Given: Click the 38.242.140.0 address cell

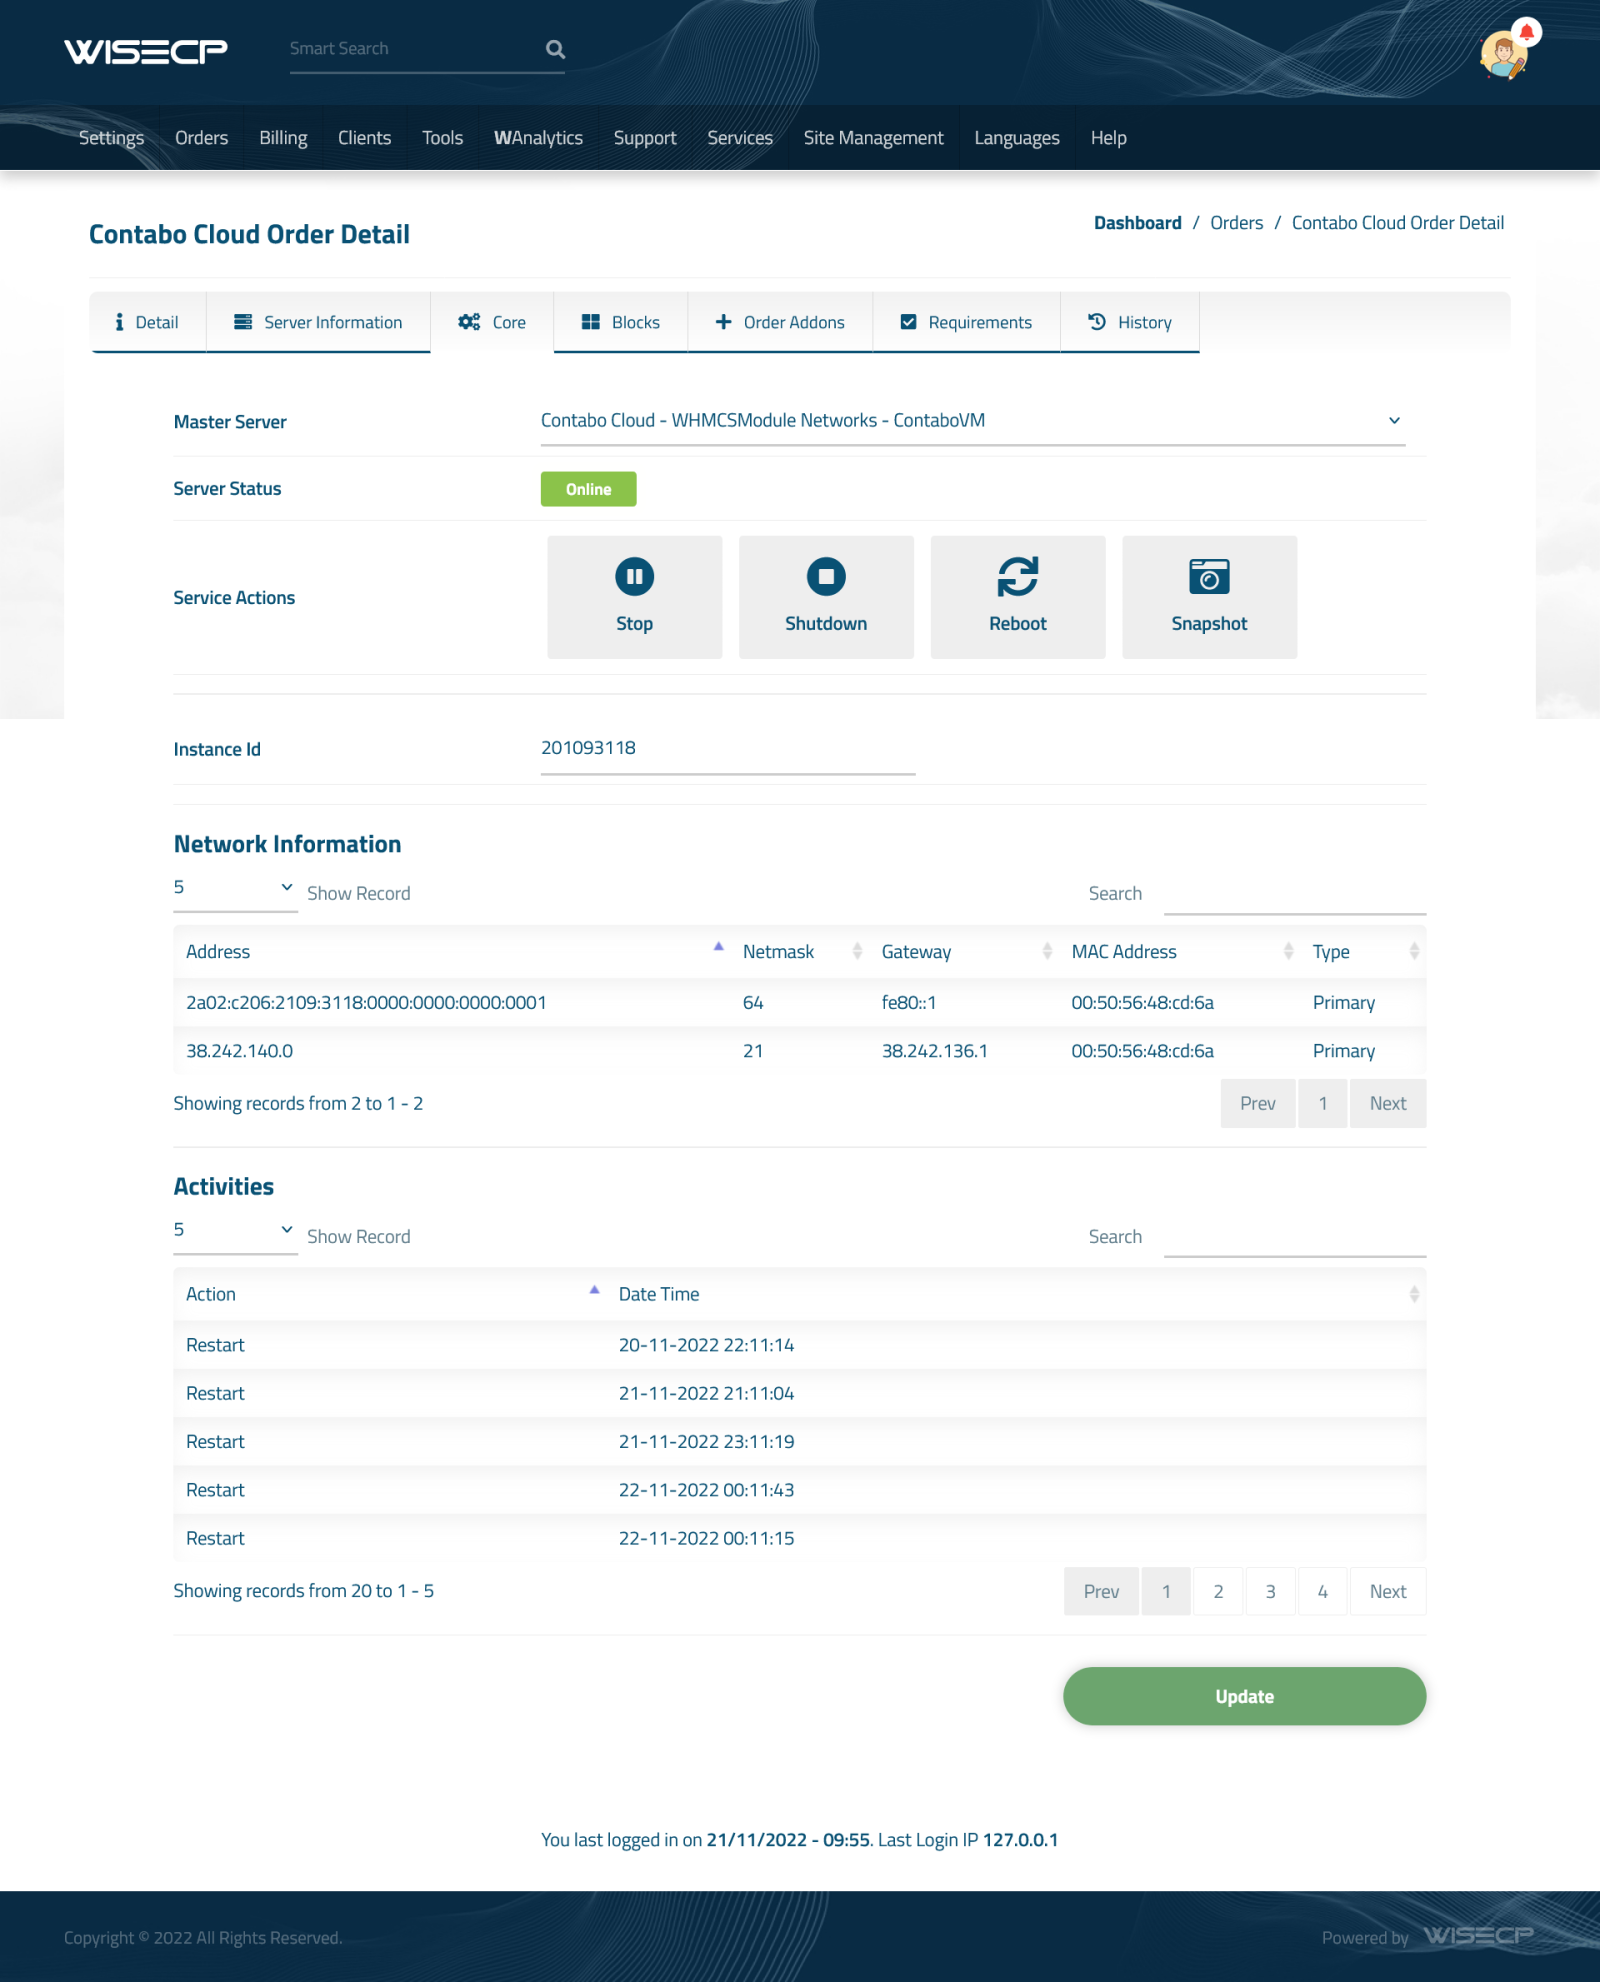Looking at the screenshot, I should coord(240,1051).
